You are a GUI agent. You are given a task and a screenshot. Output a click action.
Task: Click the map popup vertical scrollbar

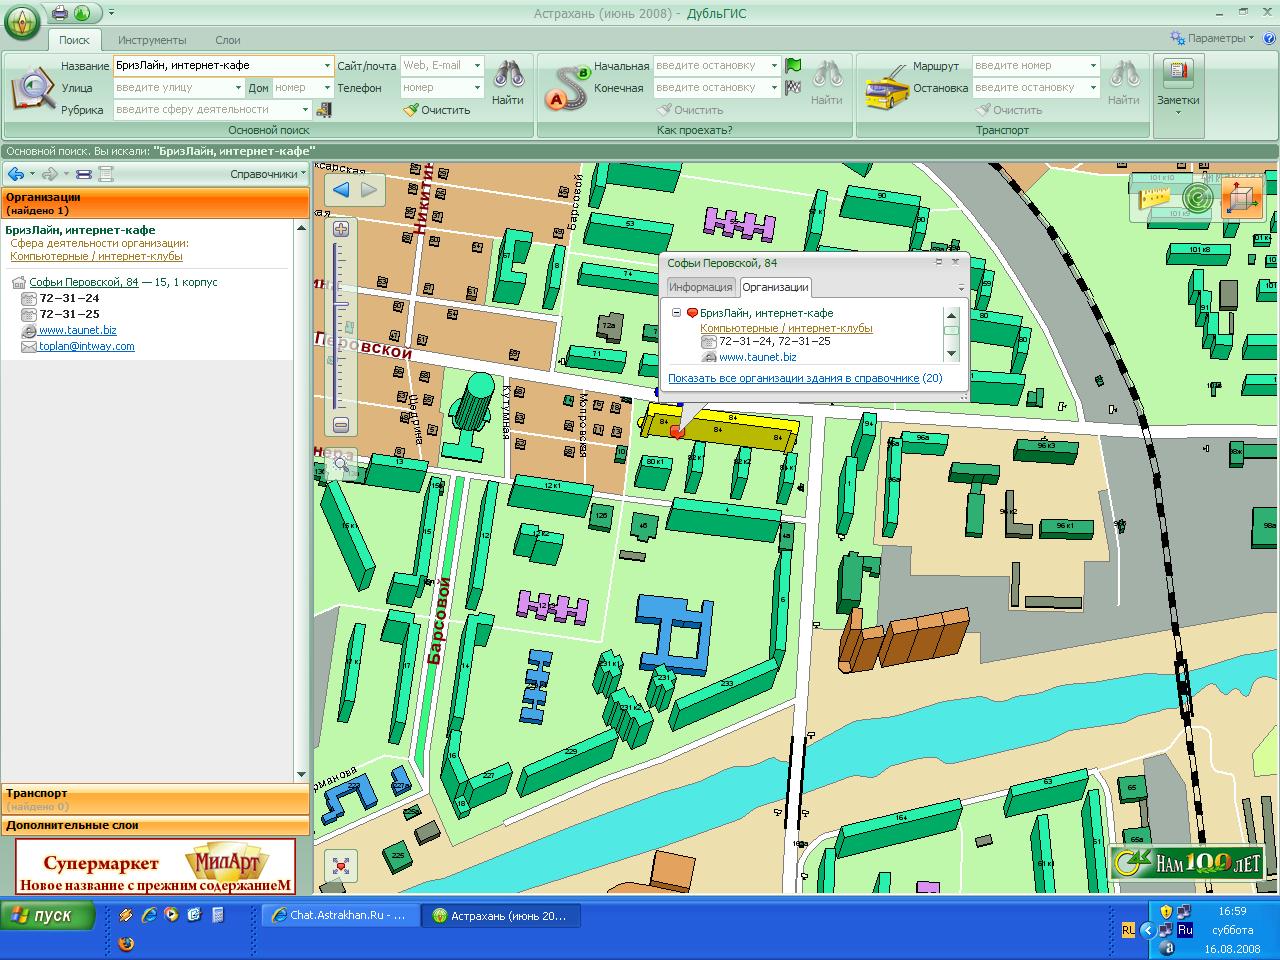point(951,334)
